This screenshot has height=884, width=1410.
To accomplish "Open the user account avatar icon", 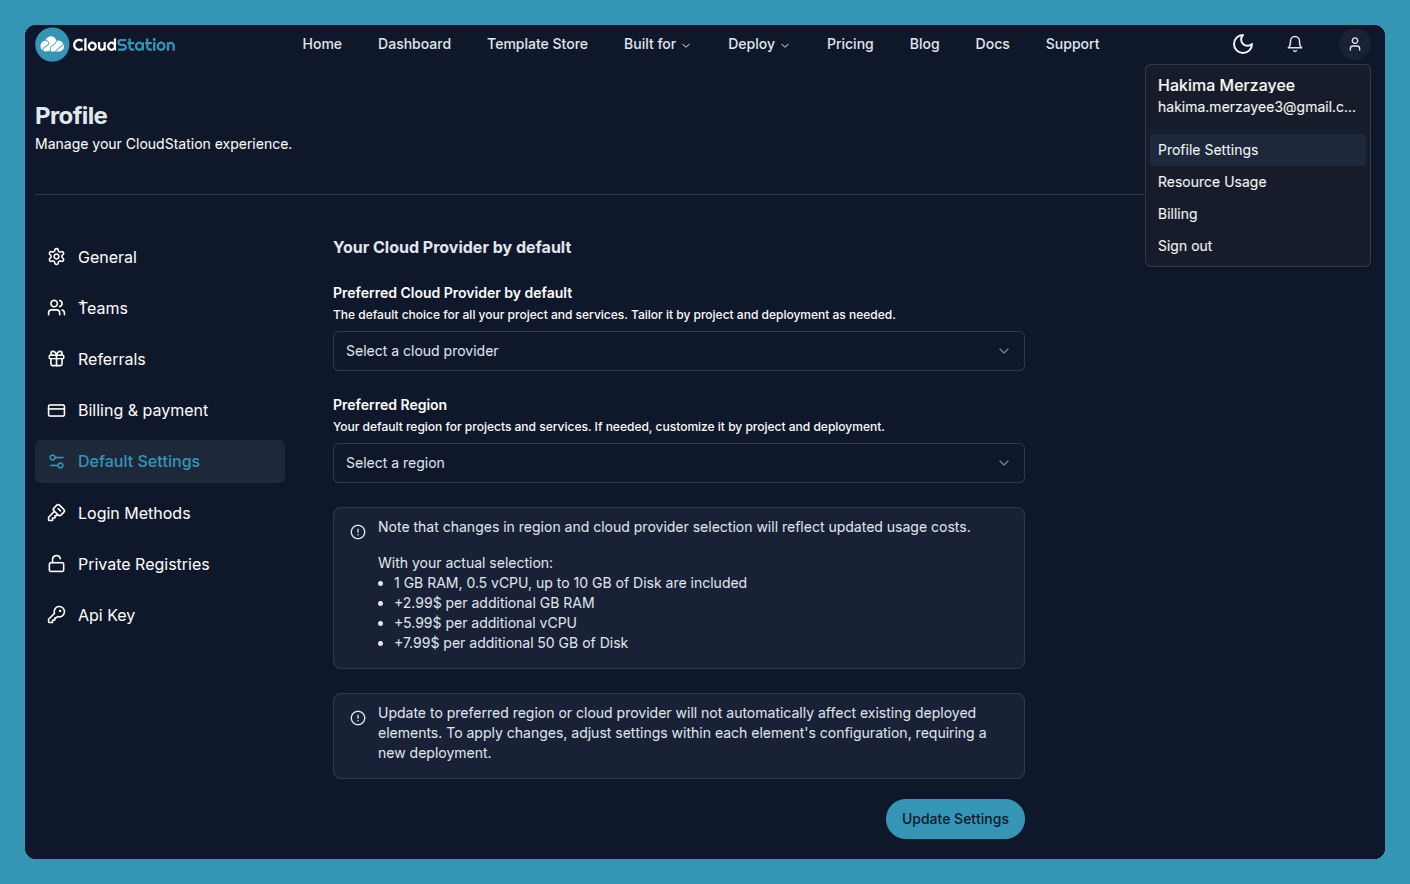I will point(1354,44).
